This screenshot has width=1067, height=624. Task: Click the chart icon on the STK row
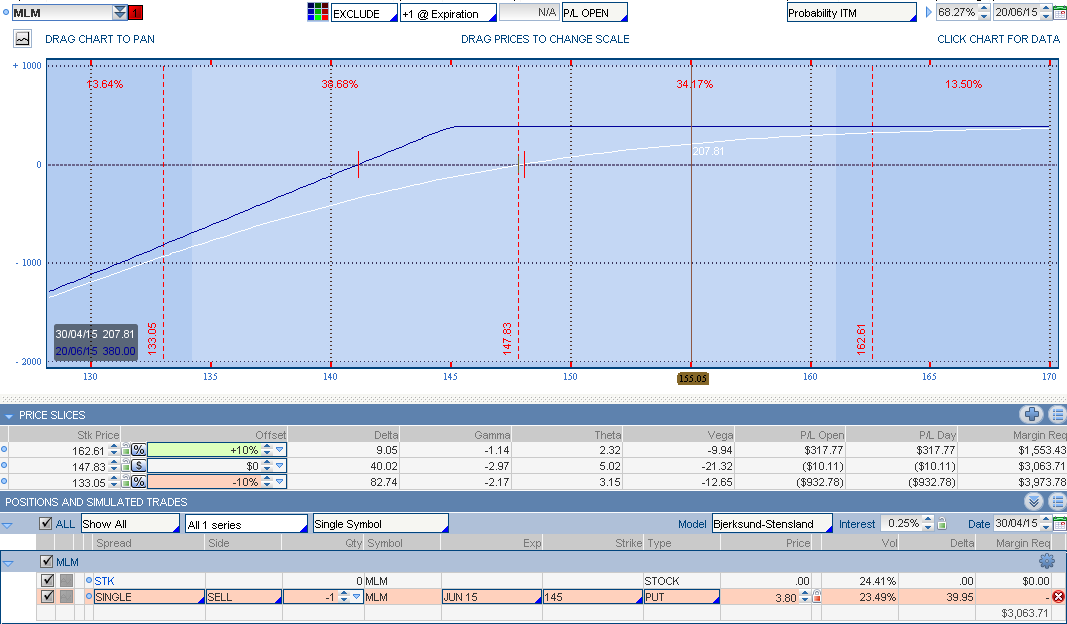coord(66,580)
